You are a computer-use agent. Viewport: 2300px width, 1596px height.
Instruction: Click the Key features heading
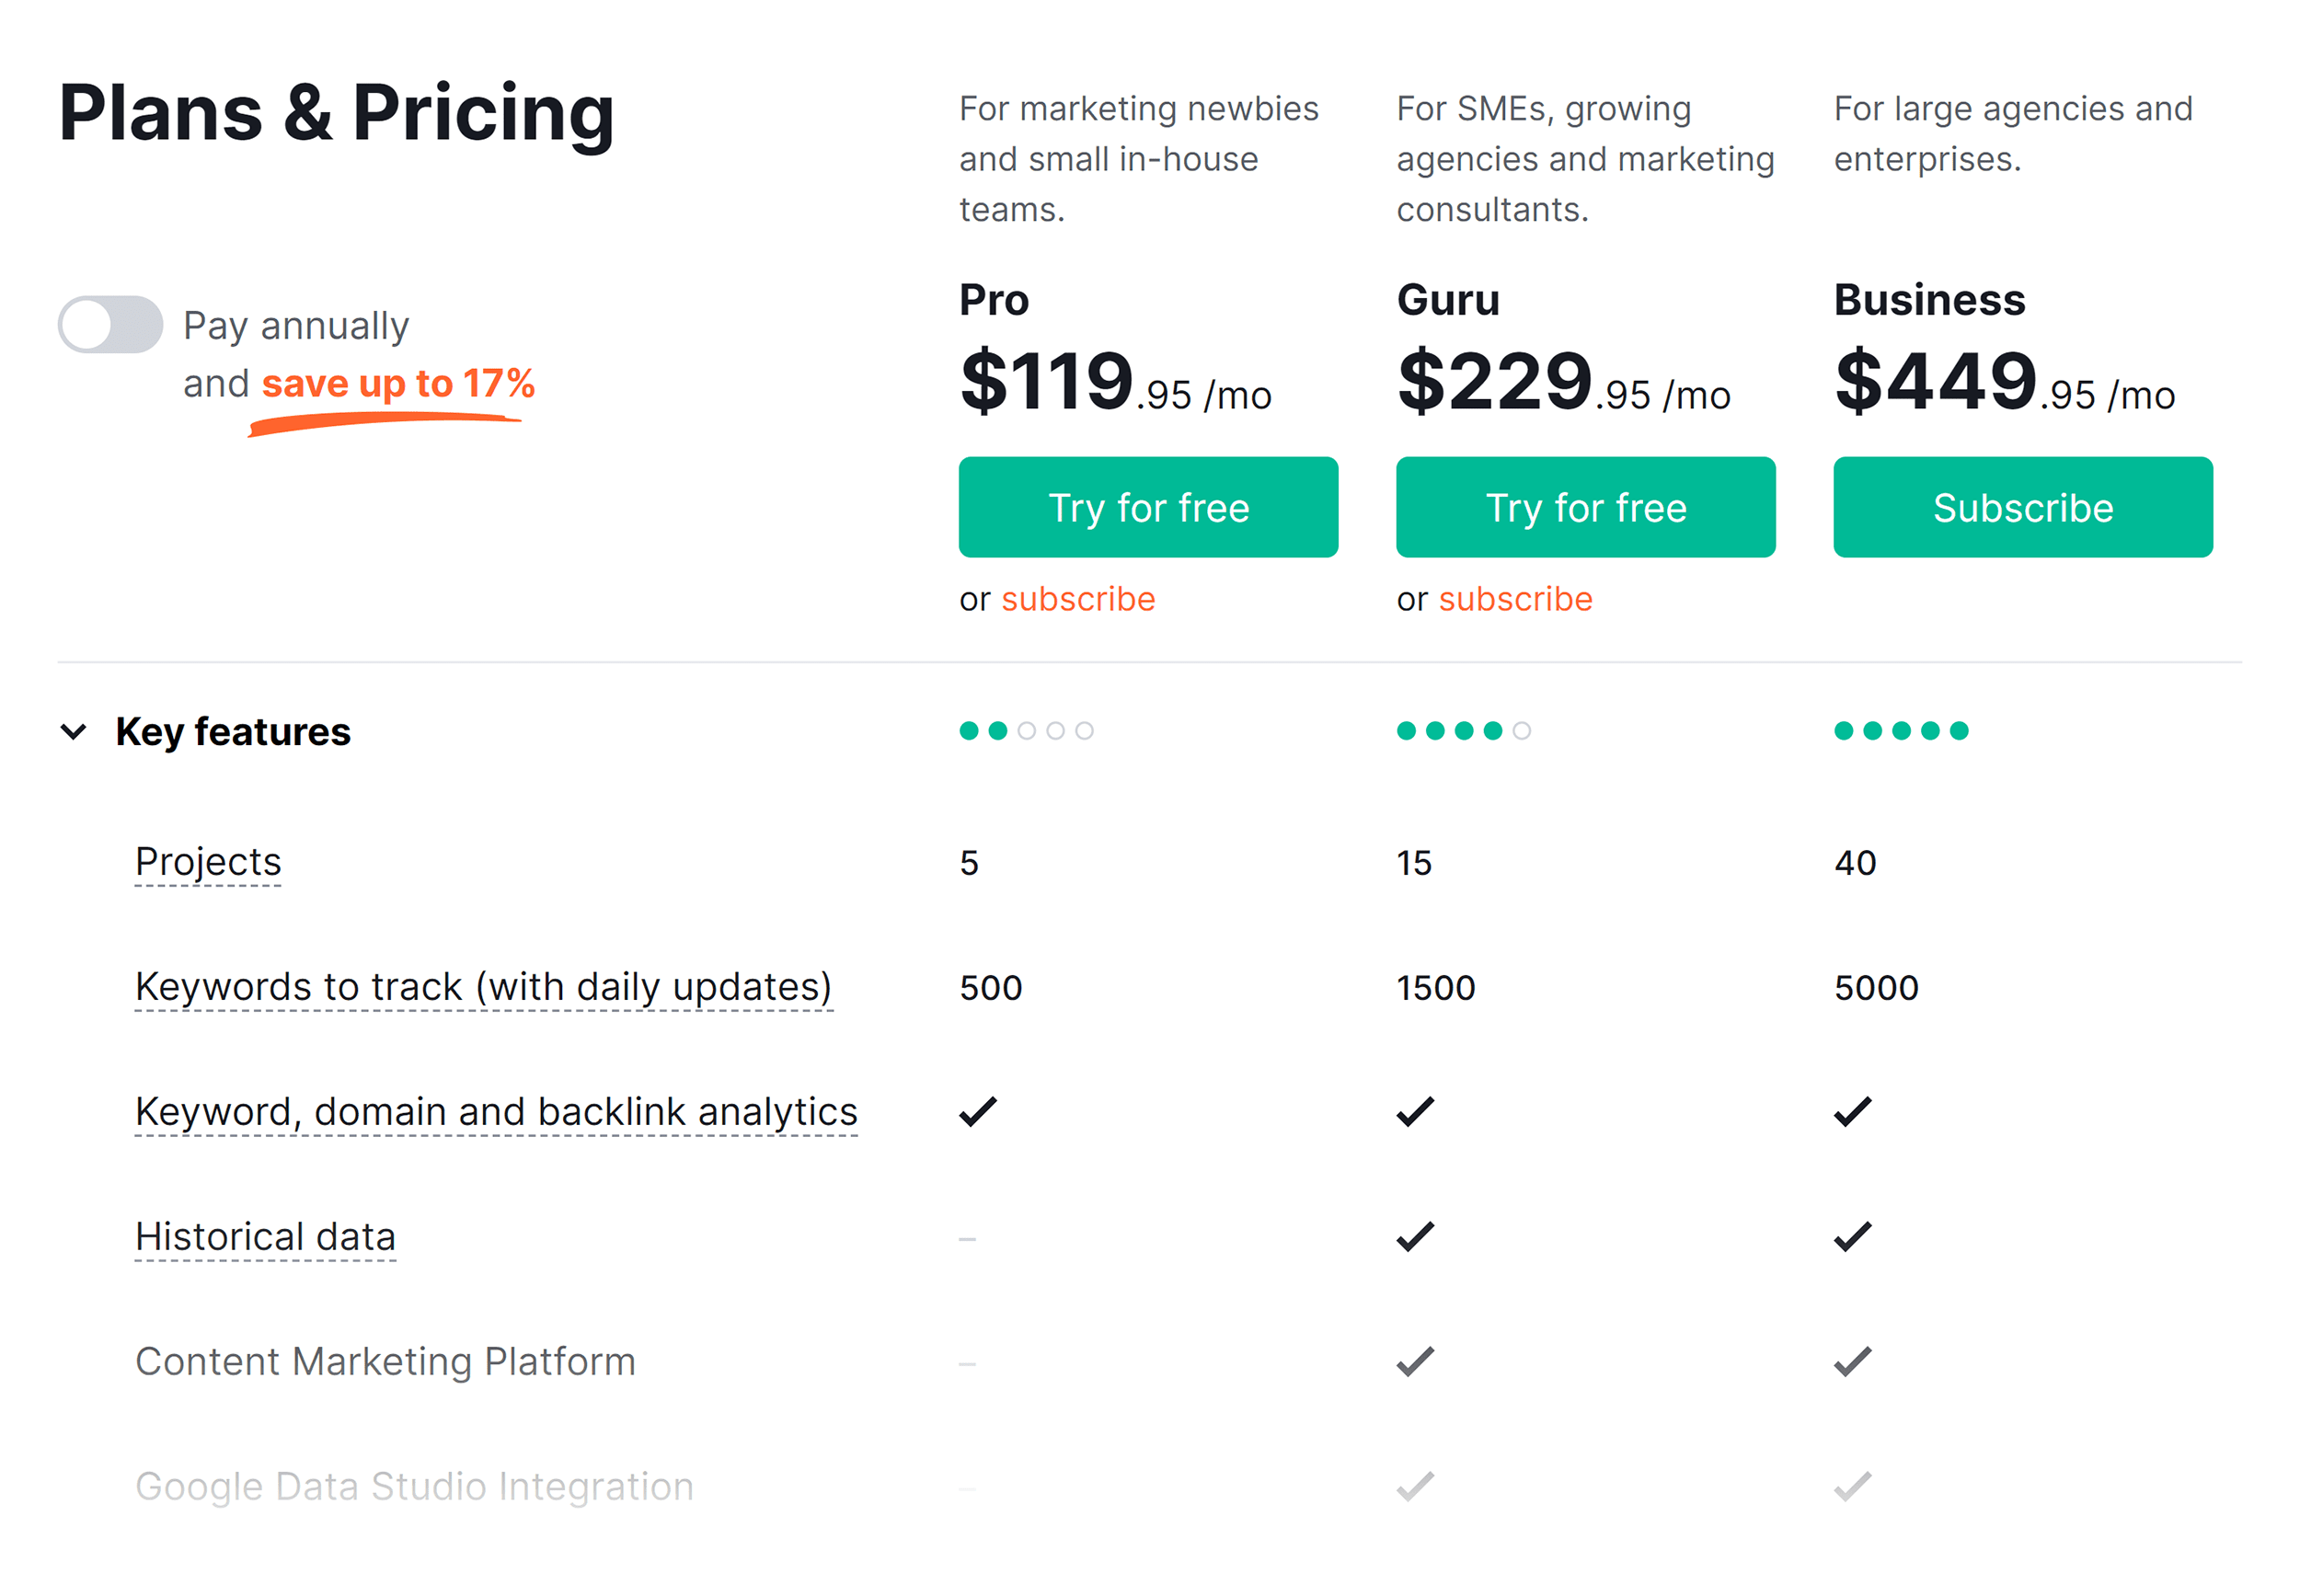tap(233, 731)
